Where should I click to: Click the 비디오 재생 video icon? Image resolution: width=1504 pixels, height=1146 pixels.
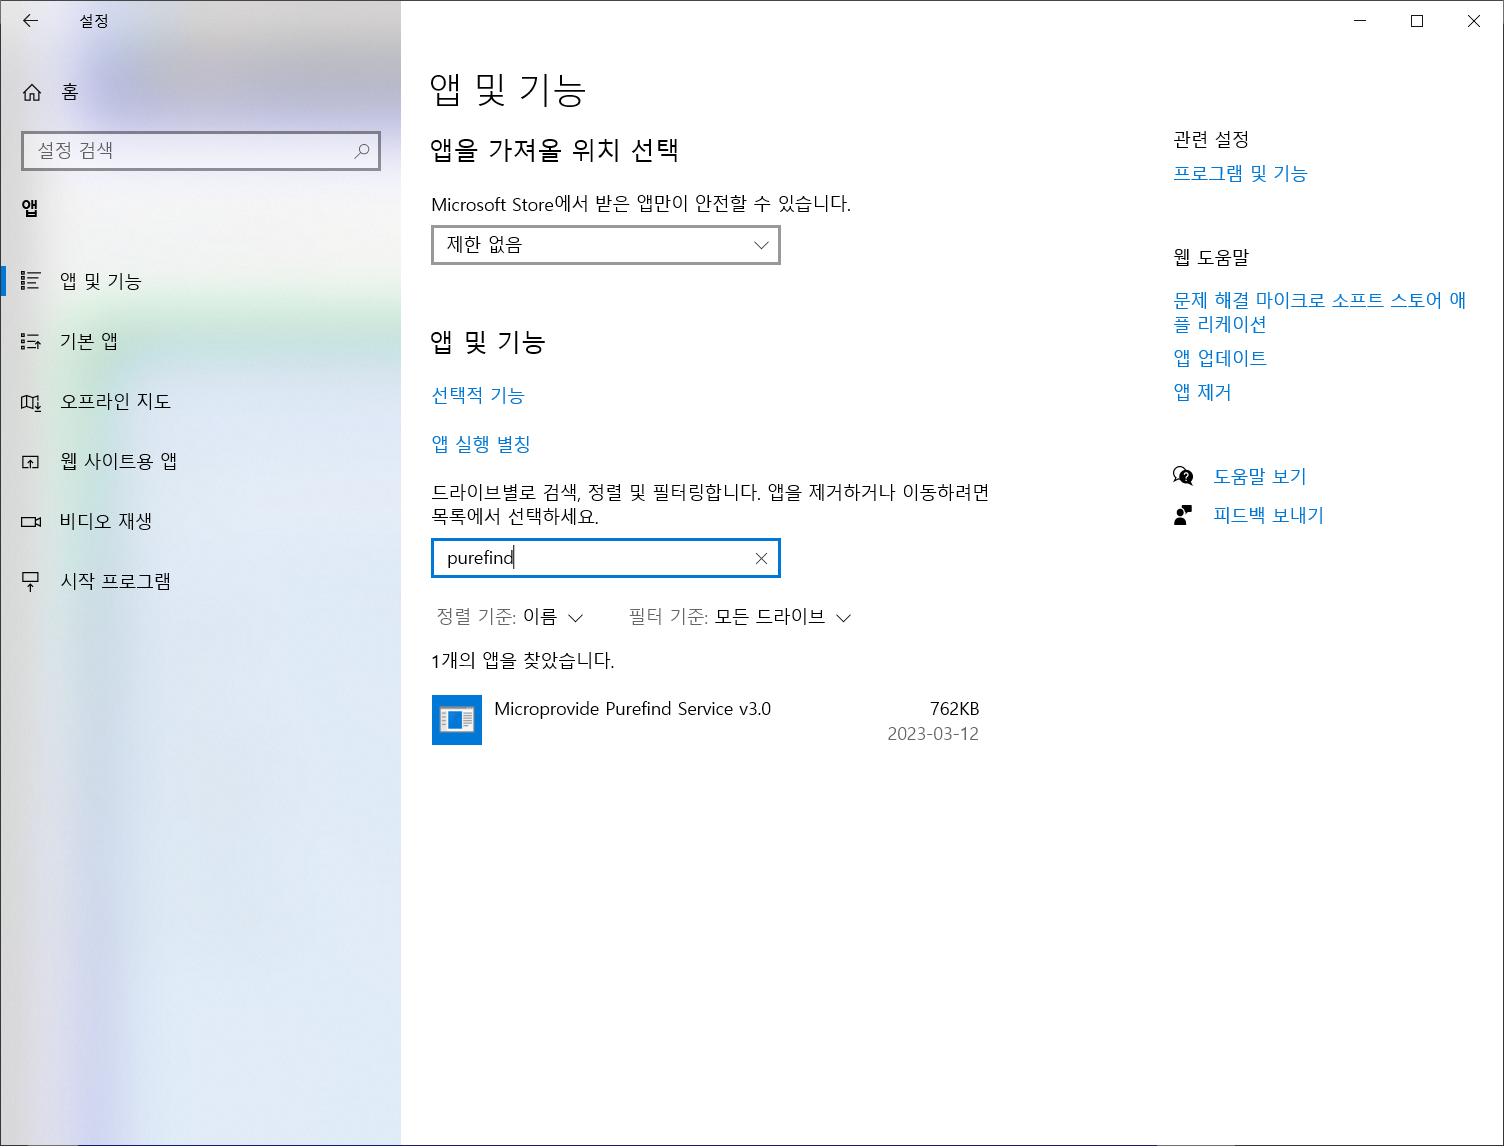coord(30,521)
